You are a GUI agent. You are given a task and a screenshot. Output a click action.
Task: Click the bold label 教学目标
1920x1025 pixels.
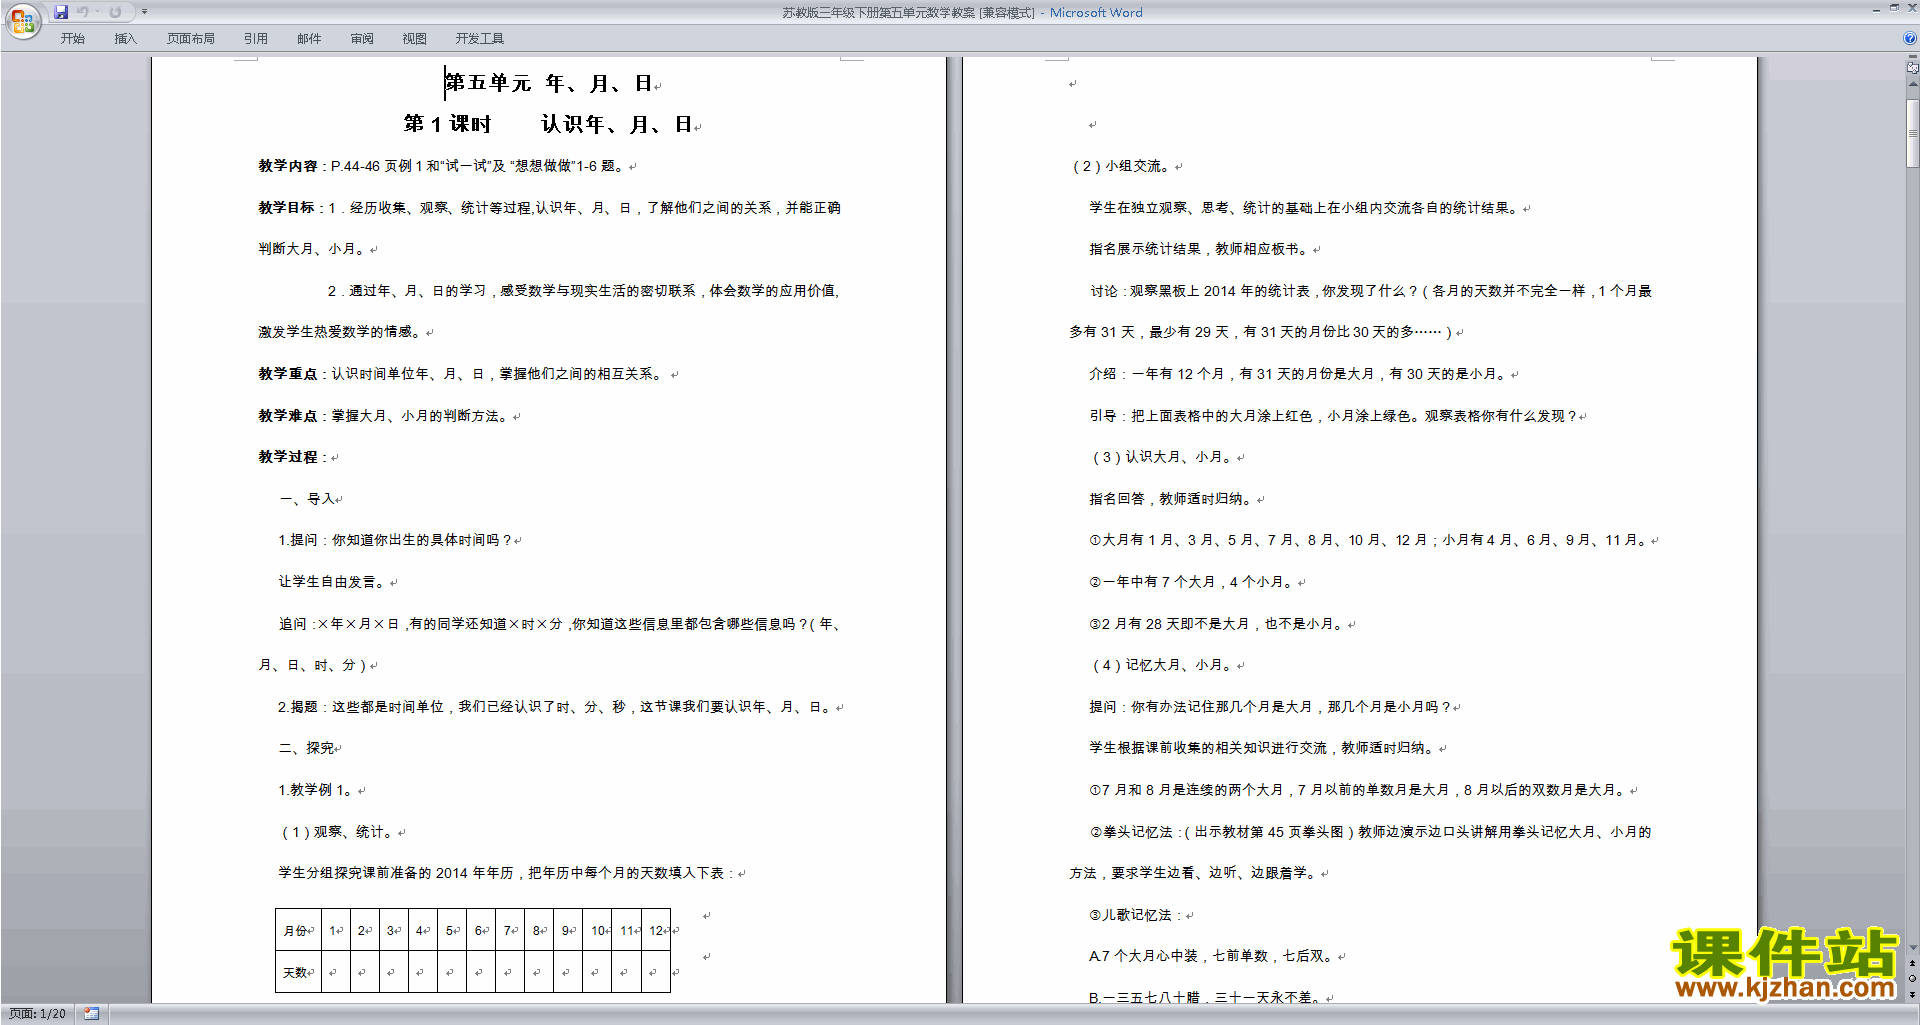tap(287, 208)
